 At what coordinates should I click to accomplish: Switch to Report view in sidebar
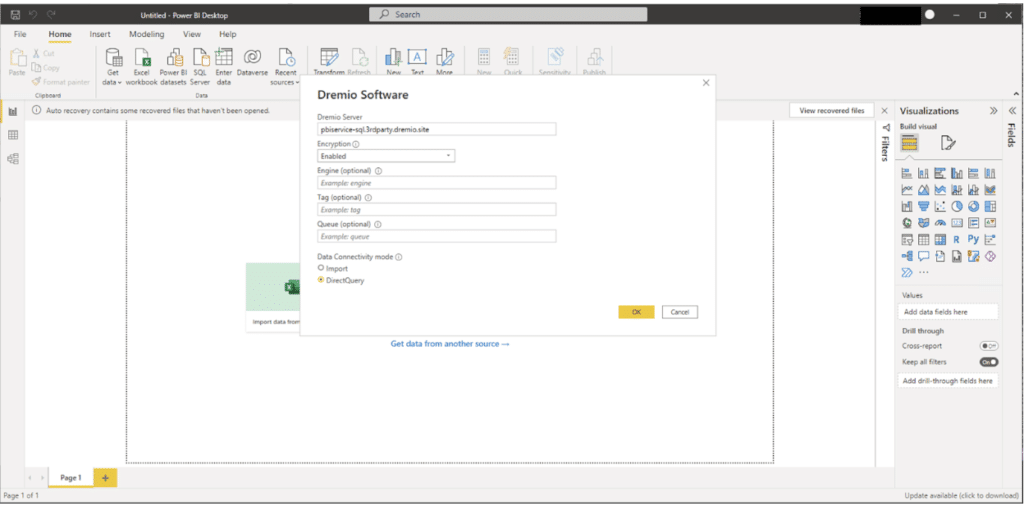click(x=12, y=112)
